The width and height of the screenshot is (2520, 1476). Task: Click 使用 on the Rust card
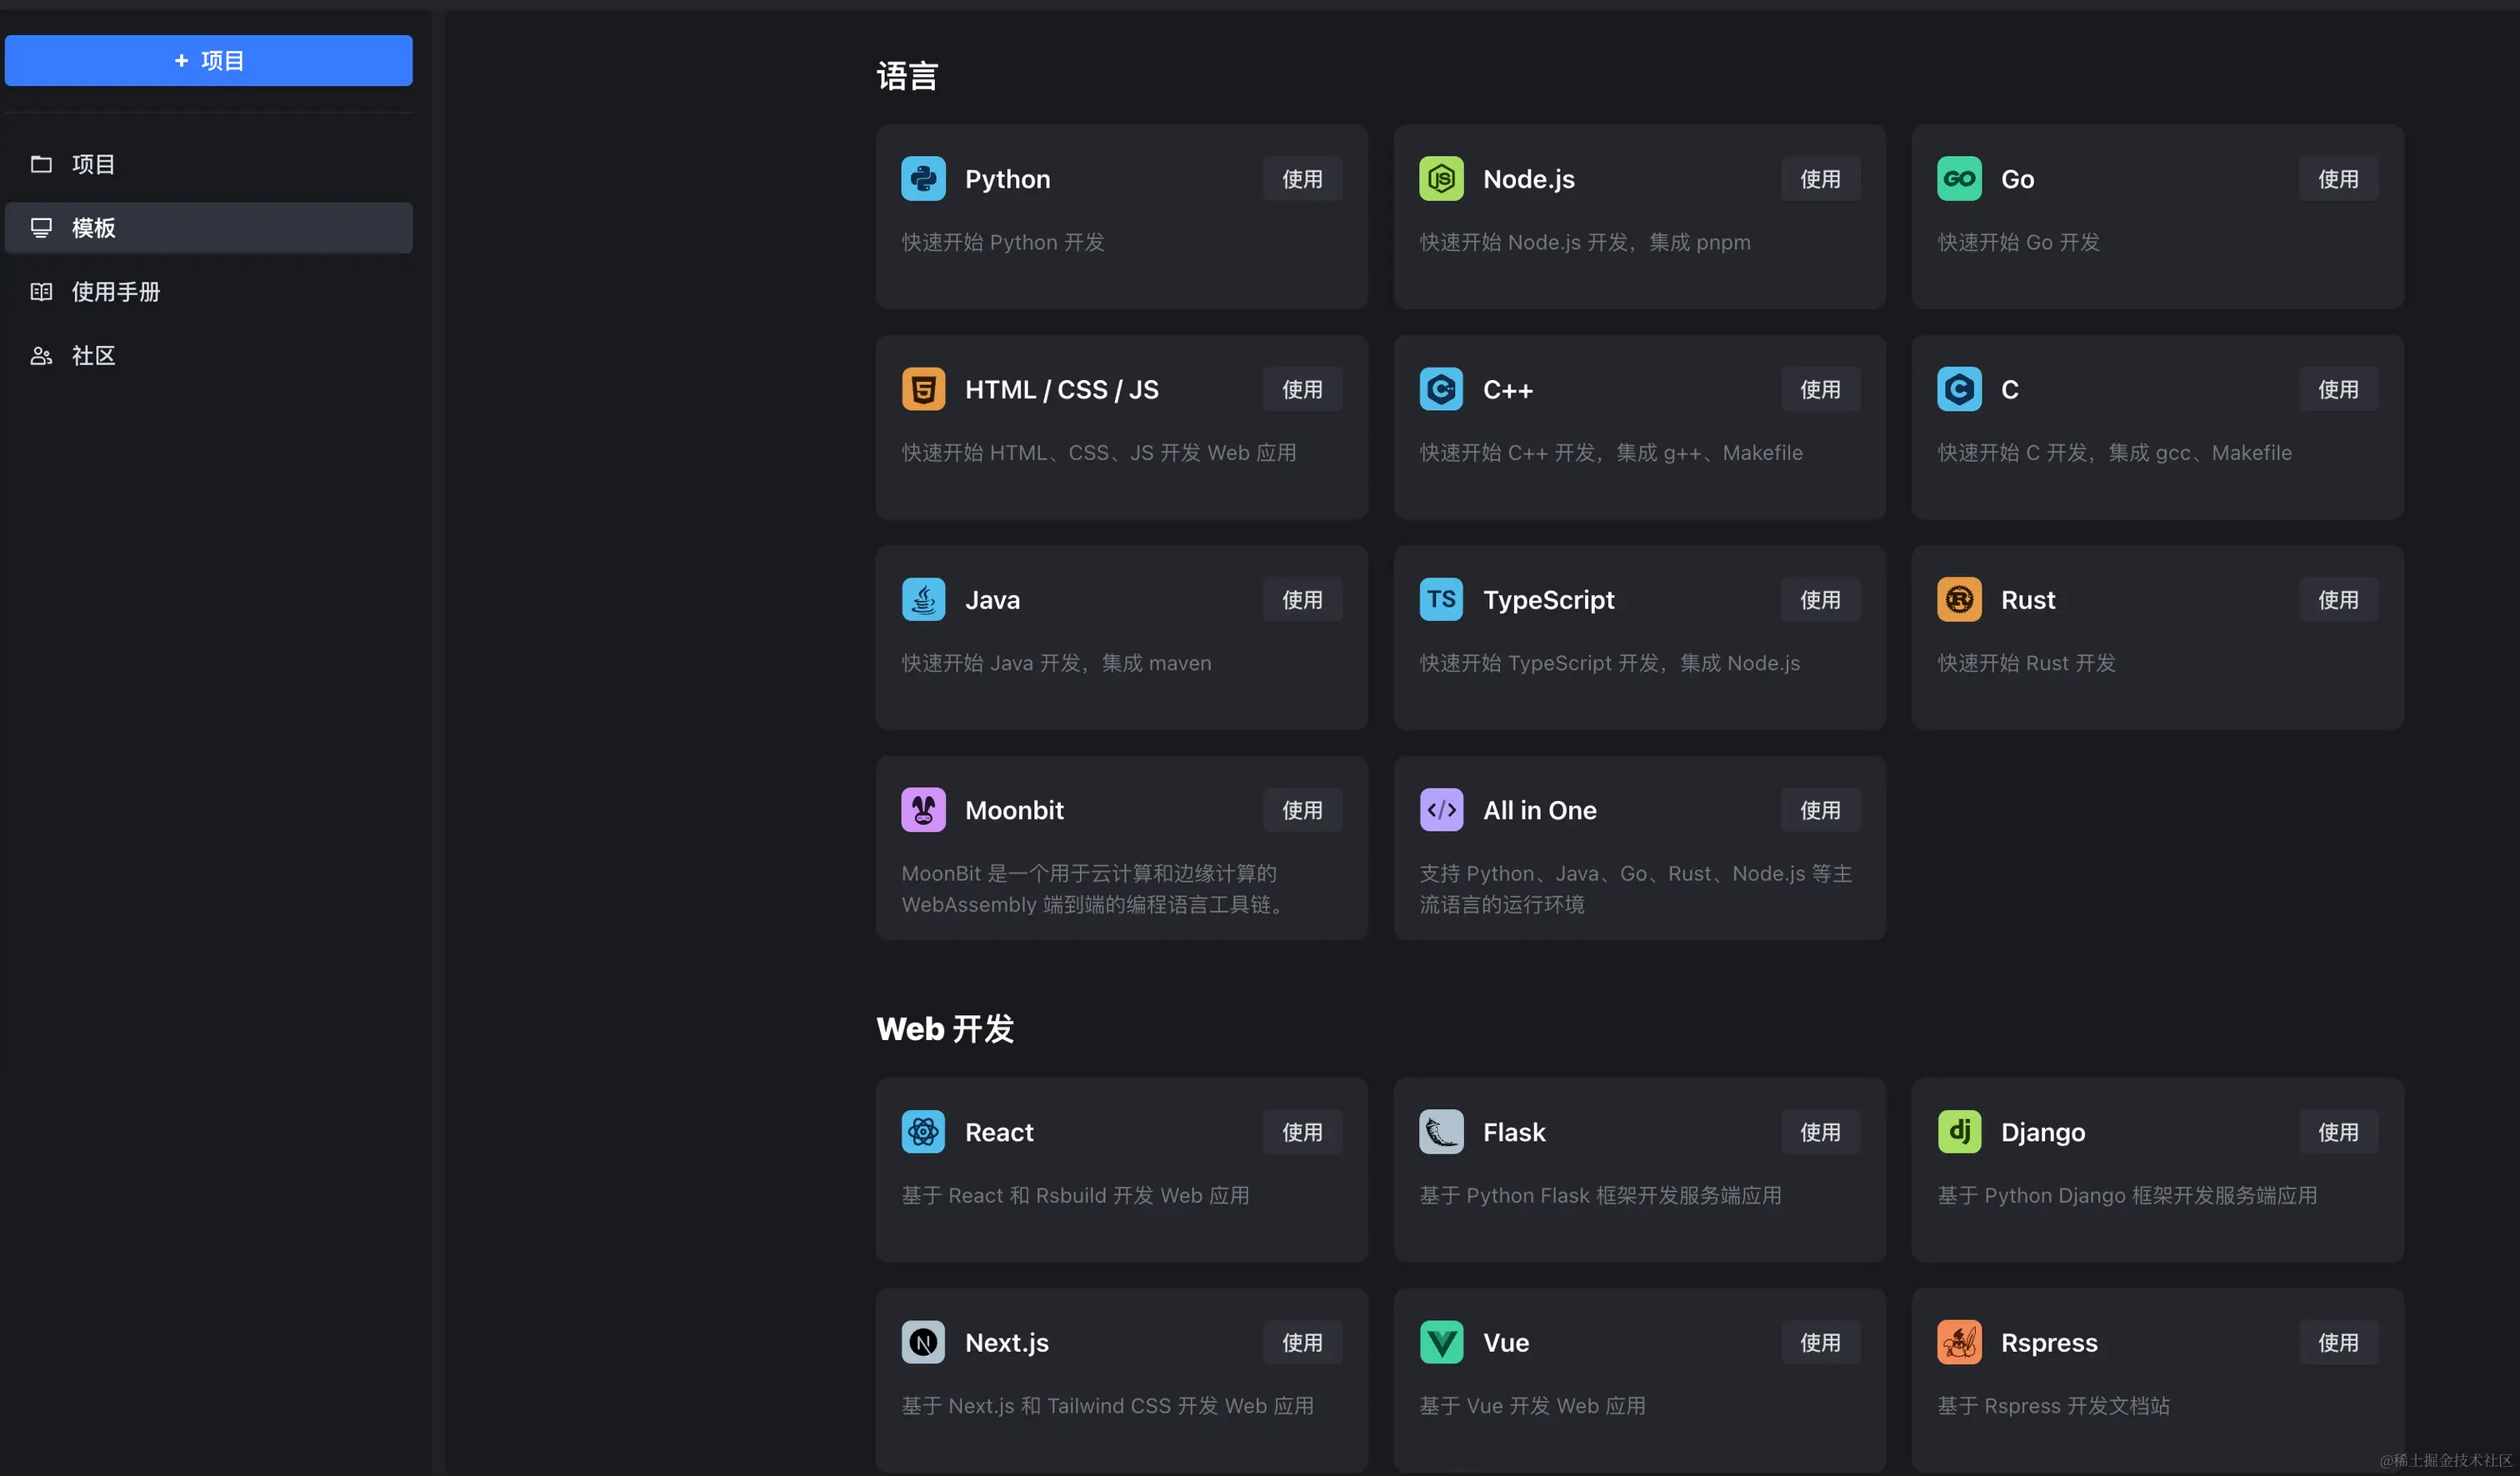click(x=2338, y=600)
